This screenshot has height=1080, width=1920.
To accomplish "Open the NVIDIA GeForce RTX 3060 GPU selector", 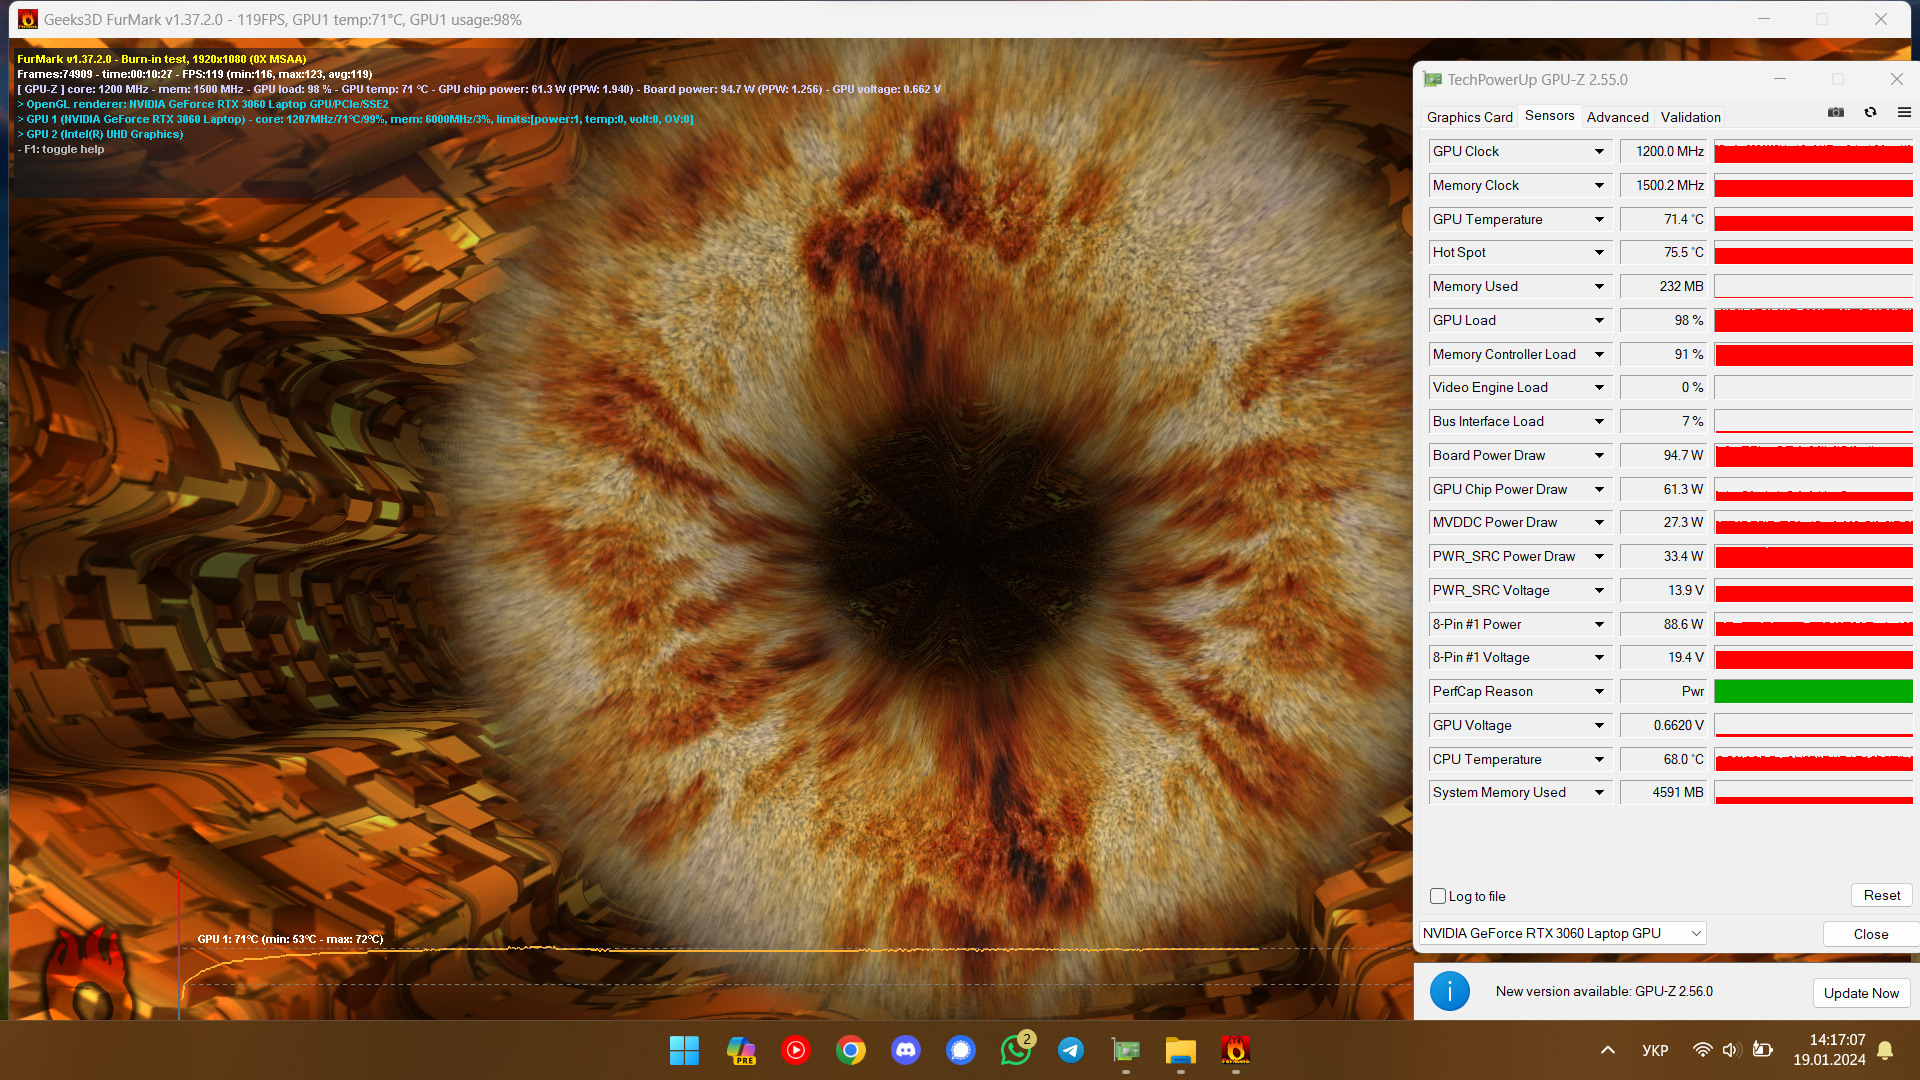I will 1562,933.
